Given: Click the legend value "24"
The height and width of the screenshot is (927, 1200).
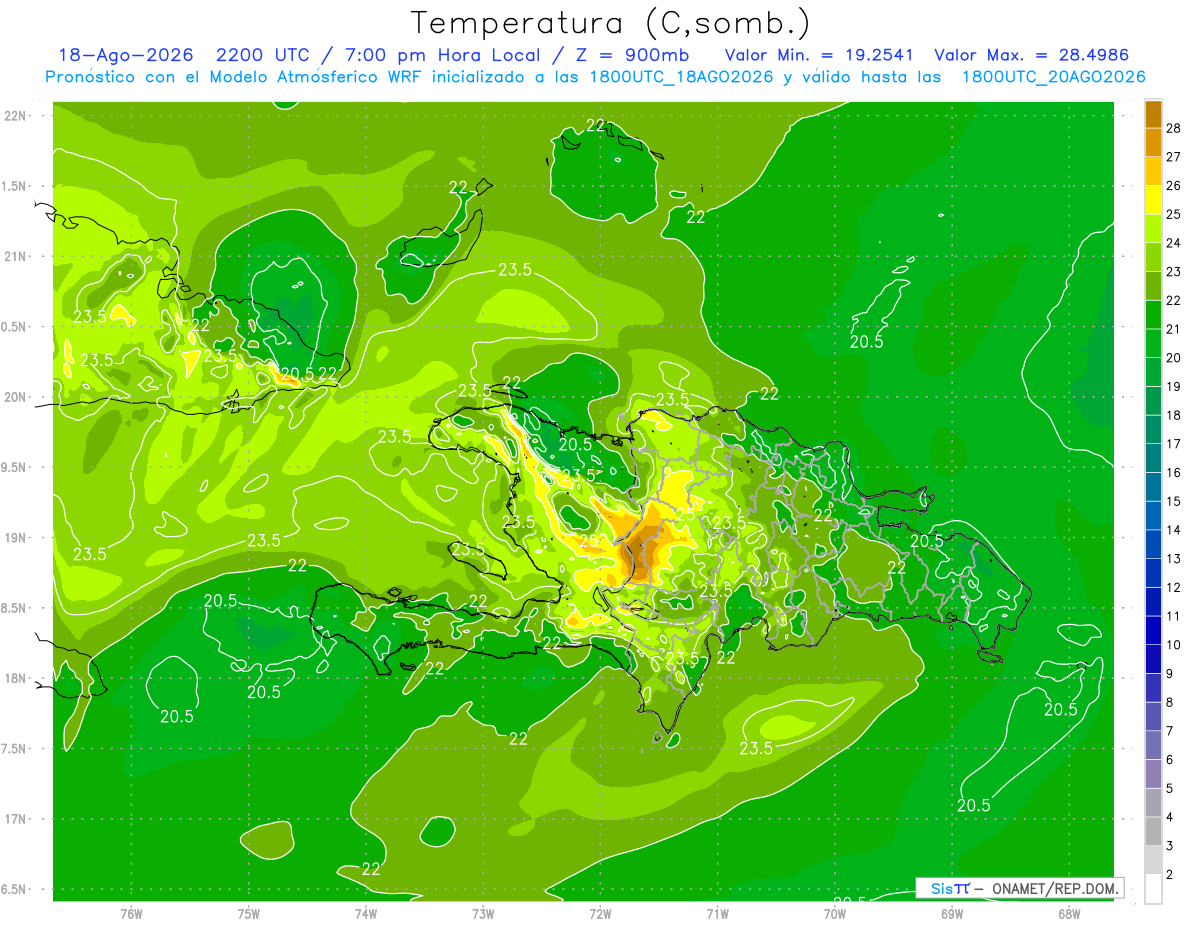Looking at the screenshot, I should point(1173,243).
